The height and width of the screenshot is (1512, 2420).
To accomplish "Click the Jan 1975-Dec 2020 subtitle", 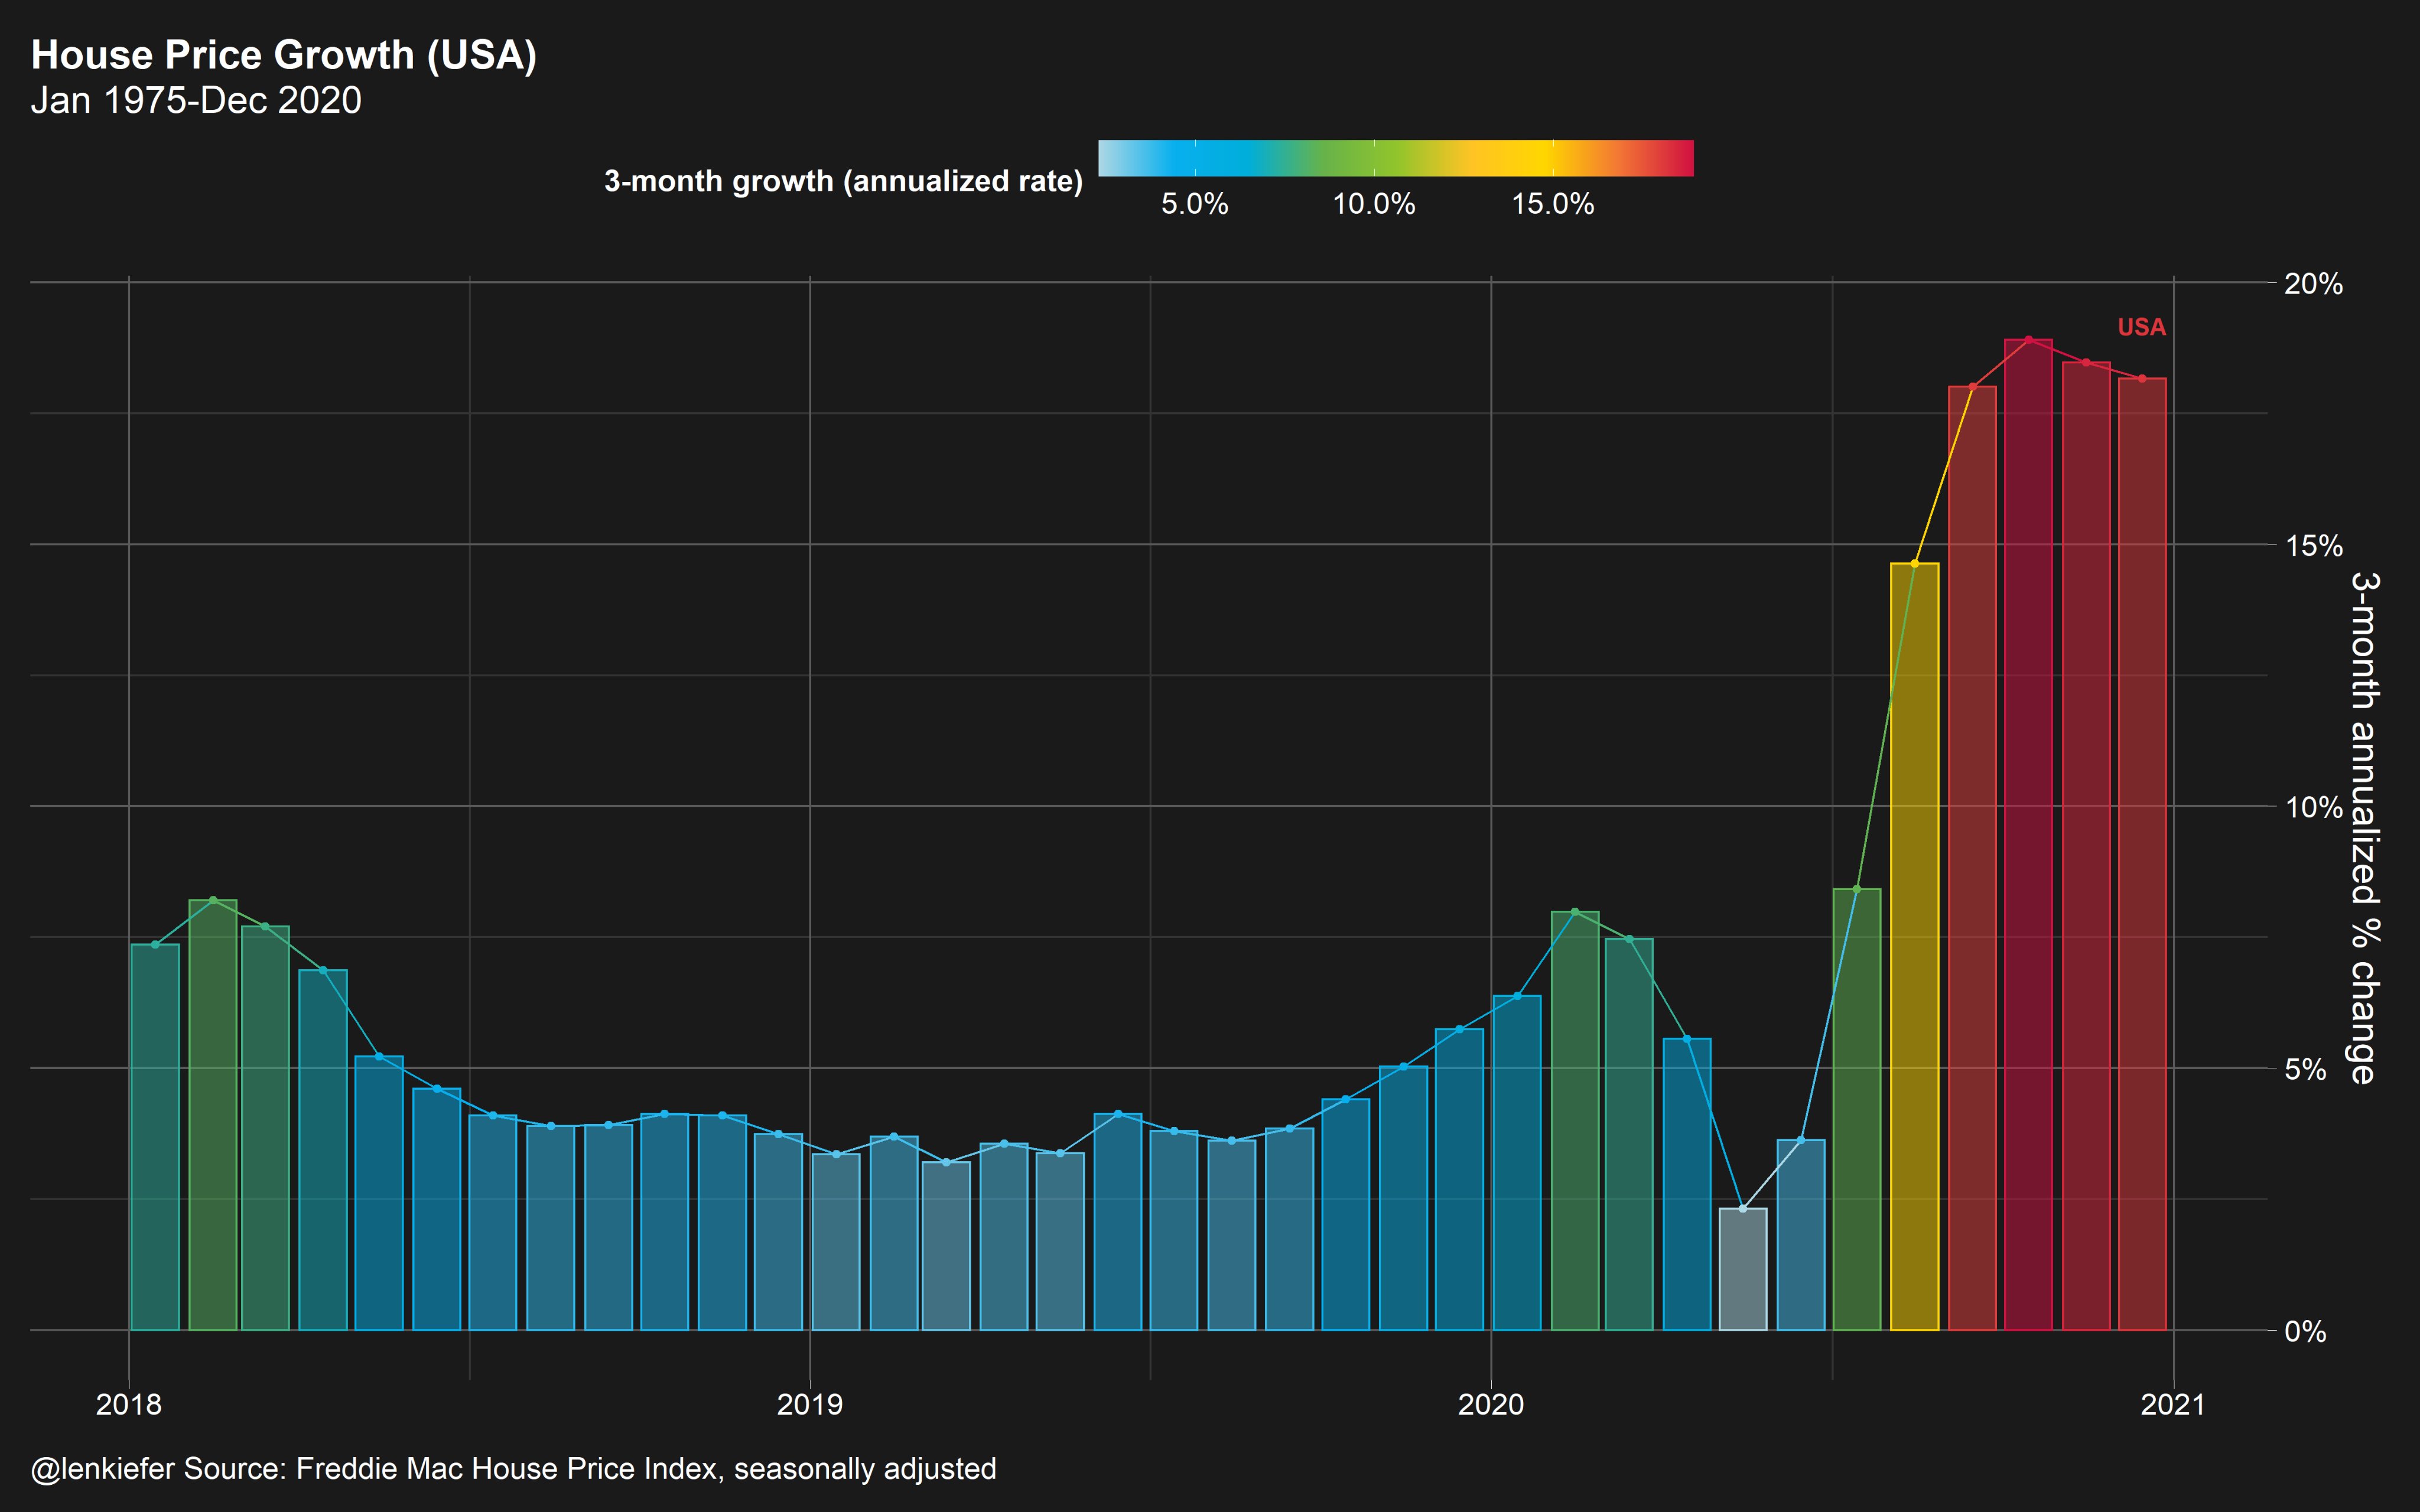I will (196, 100).
